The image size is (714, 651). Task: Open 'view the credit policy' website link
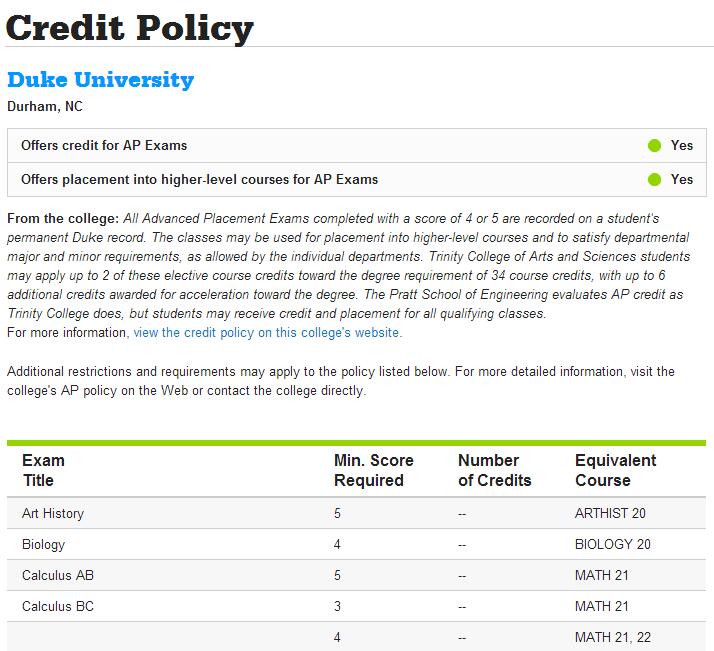coord(266,333)
